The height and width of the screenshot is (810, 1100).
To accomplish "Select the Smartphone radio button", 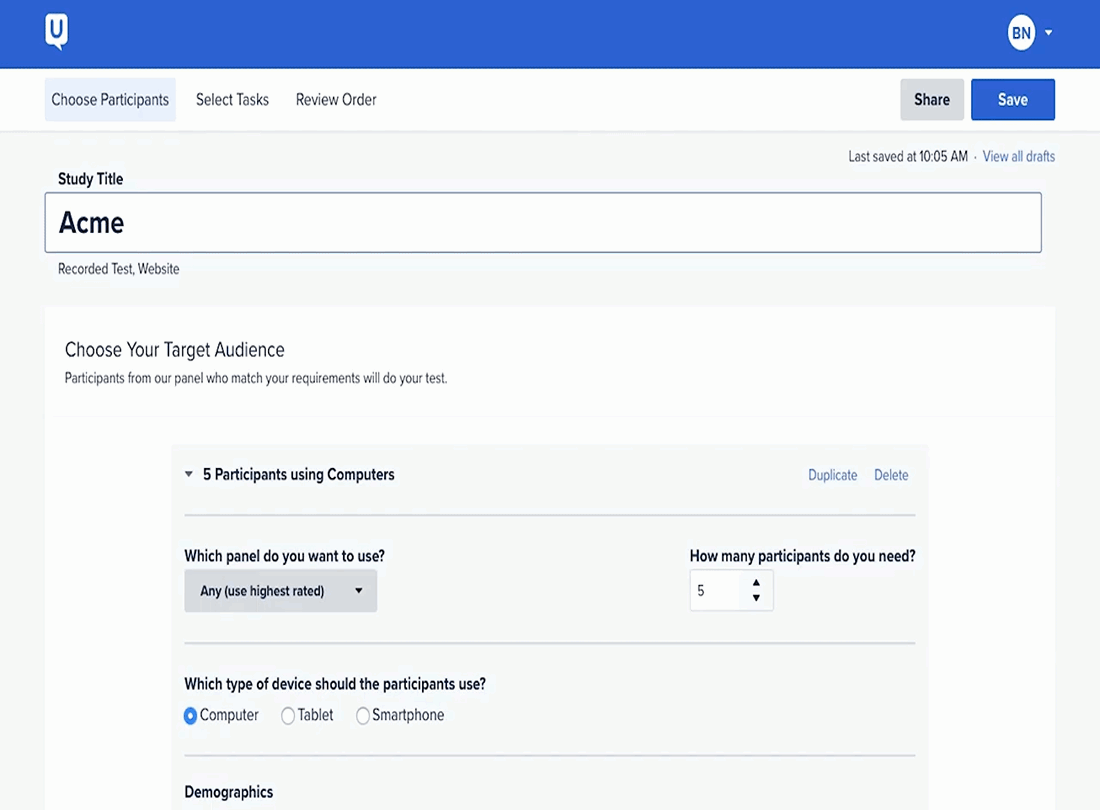I will point(363,716).
